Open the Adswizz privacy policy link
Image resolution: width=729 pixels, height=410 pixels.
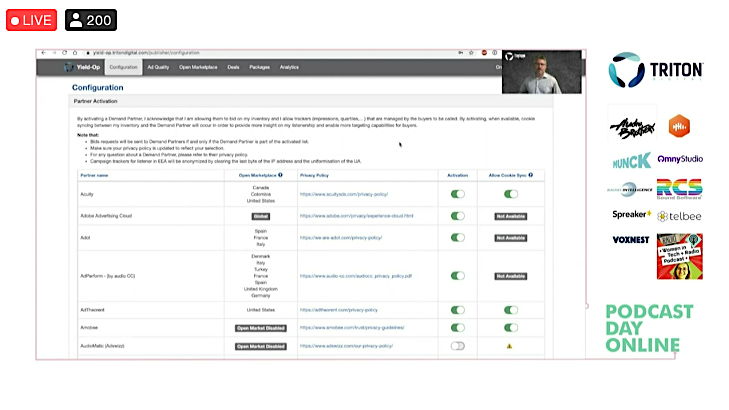click(x=346, y=346)
